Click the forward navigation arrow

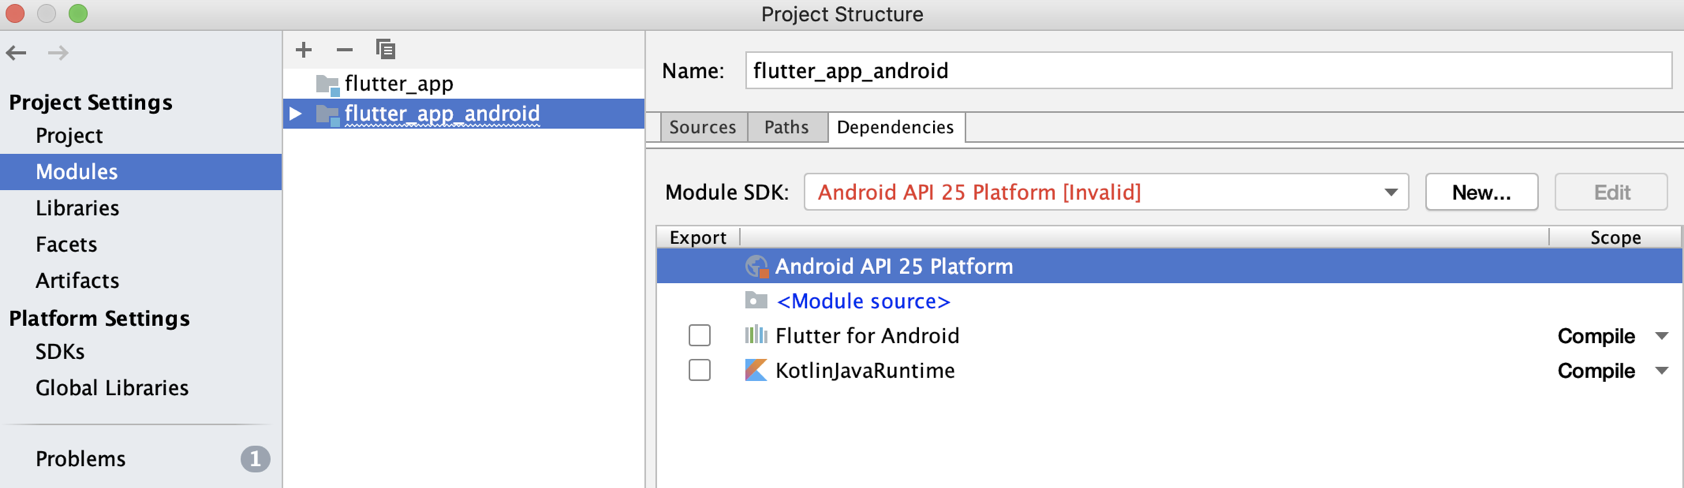[58, 53]
